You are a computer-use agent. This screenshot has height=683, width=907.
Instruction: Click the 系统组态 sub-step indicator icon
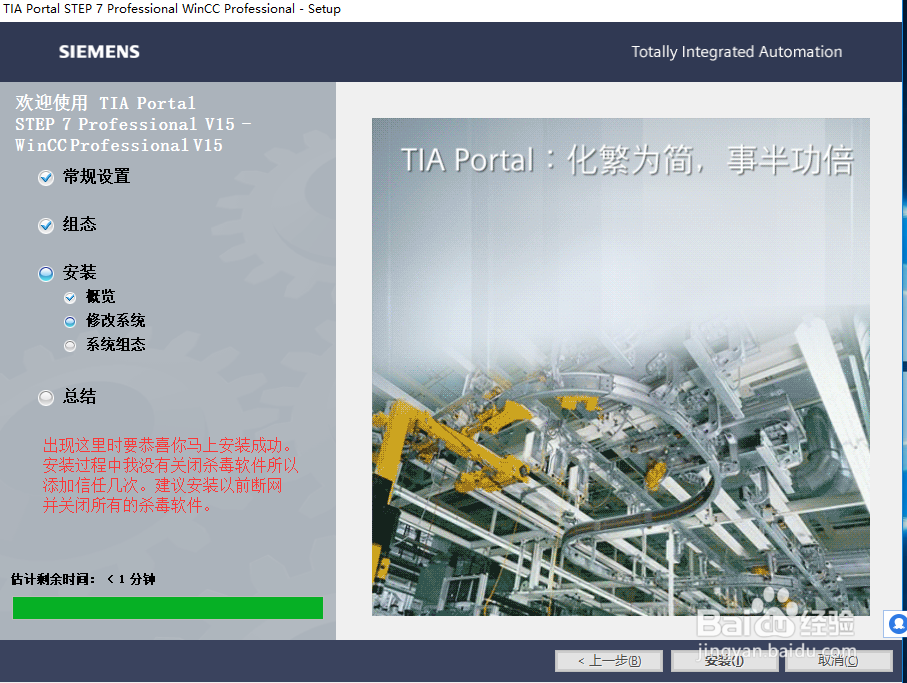(x=70, y=346)
